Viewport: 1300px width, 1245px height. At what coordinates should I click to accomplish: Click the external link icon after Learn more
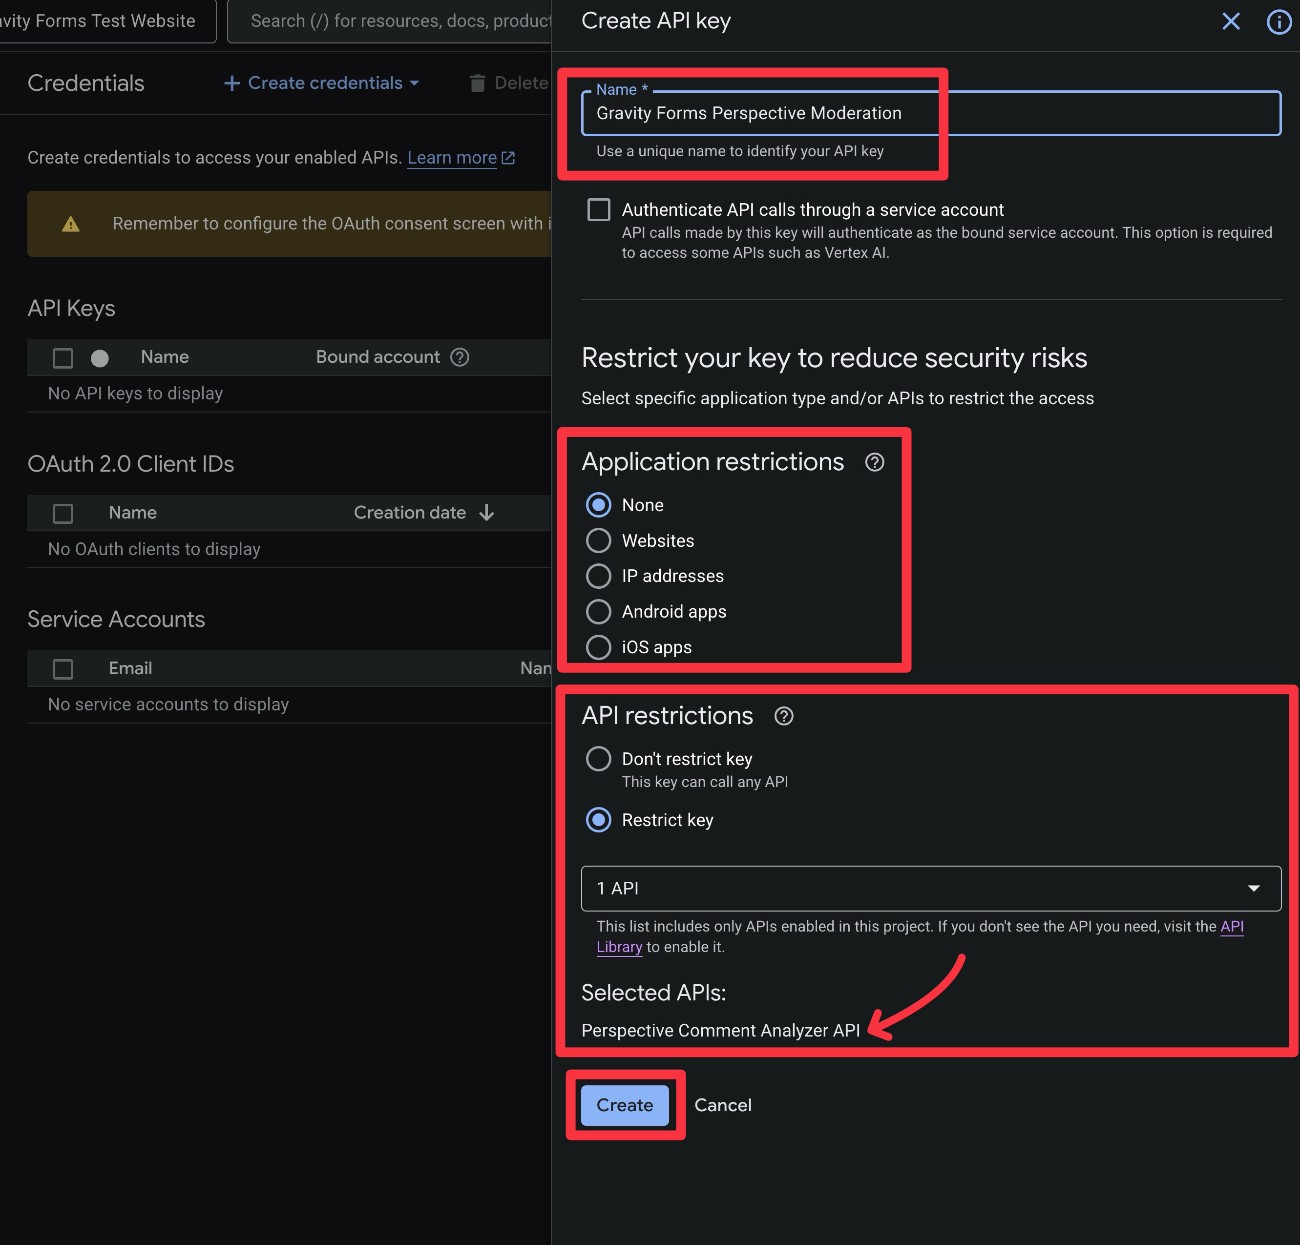(x=508, y=157)
